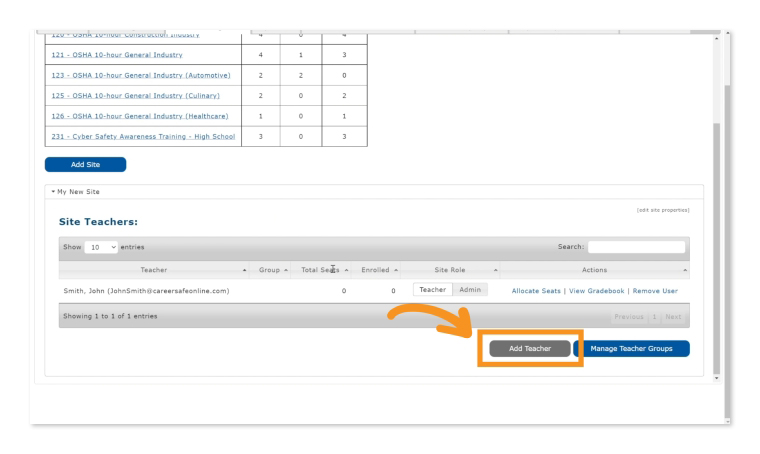Set John Smith's role to Admin
The image size is (760, 454).
coord(470,290)
